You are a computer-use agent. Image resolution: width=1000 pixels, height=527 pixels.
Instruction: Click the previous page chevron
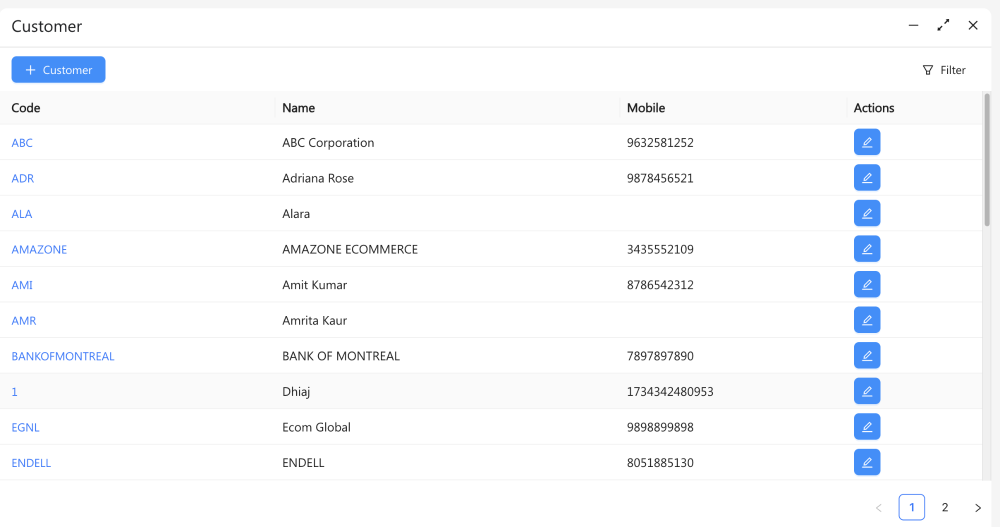point(878,508)
